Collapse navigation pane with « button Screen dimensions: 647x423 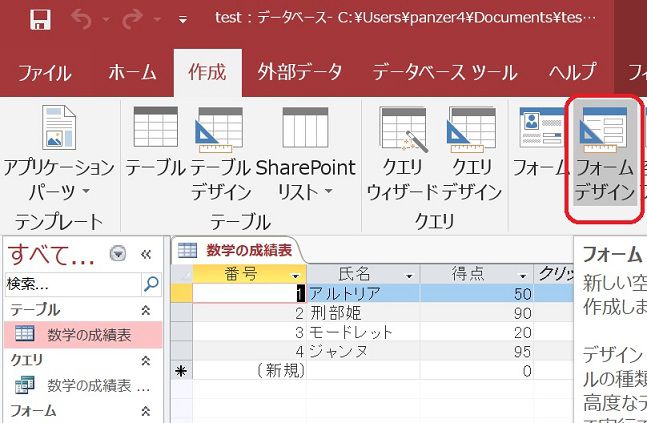(x=145, y=254)
